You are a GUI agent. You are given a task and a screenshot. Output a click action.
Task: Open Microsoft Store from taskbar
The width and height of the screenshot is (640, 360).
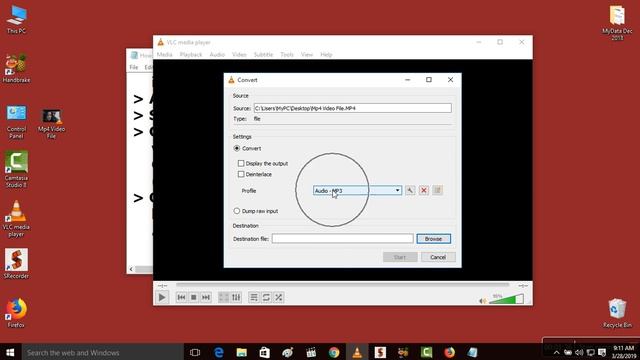click(x=264, y=352)
